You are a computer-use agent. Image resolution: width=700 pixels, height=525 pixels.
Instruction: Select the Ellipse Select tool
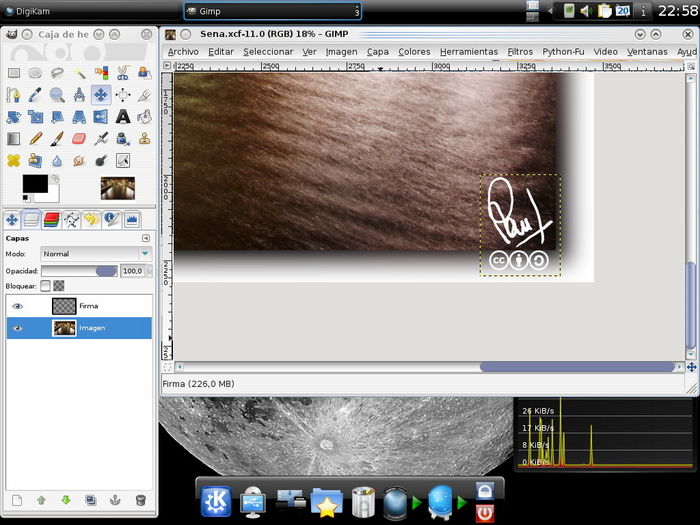[x=35, y=73]
